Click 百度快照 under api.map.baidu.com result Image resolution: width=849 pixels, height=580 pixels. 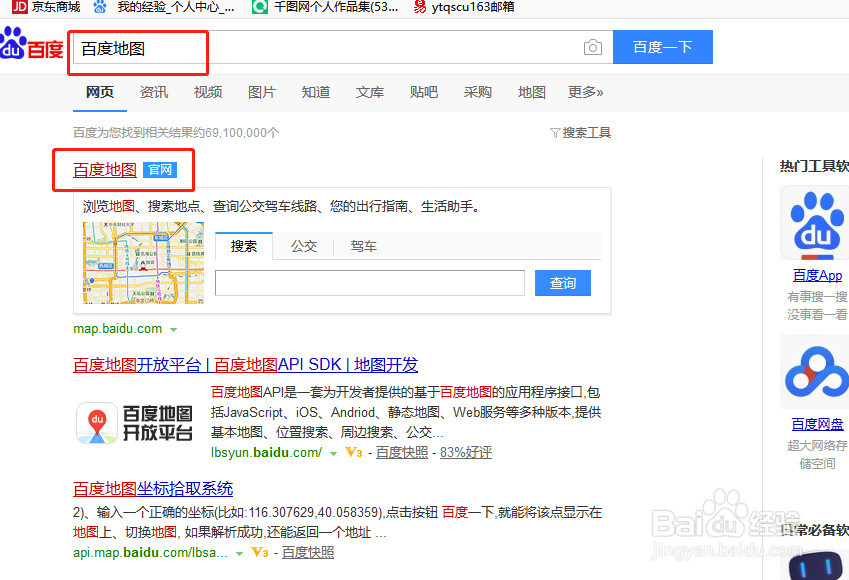(x=308, y=552)
